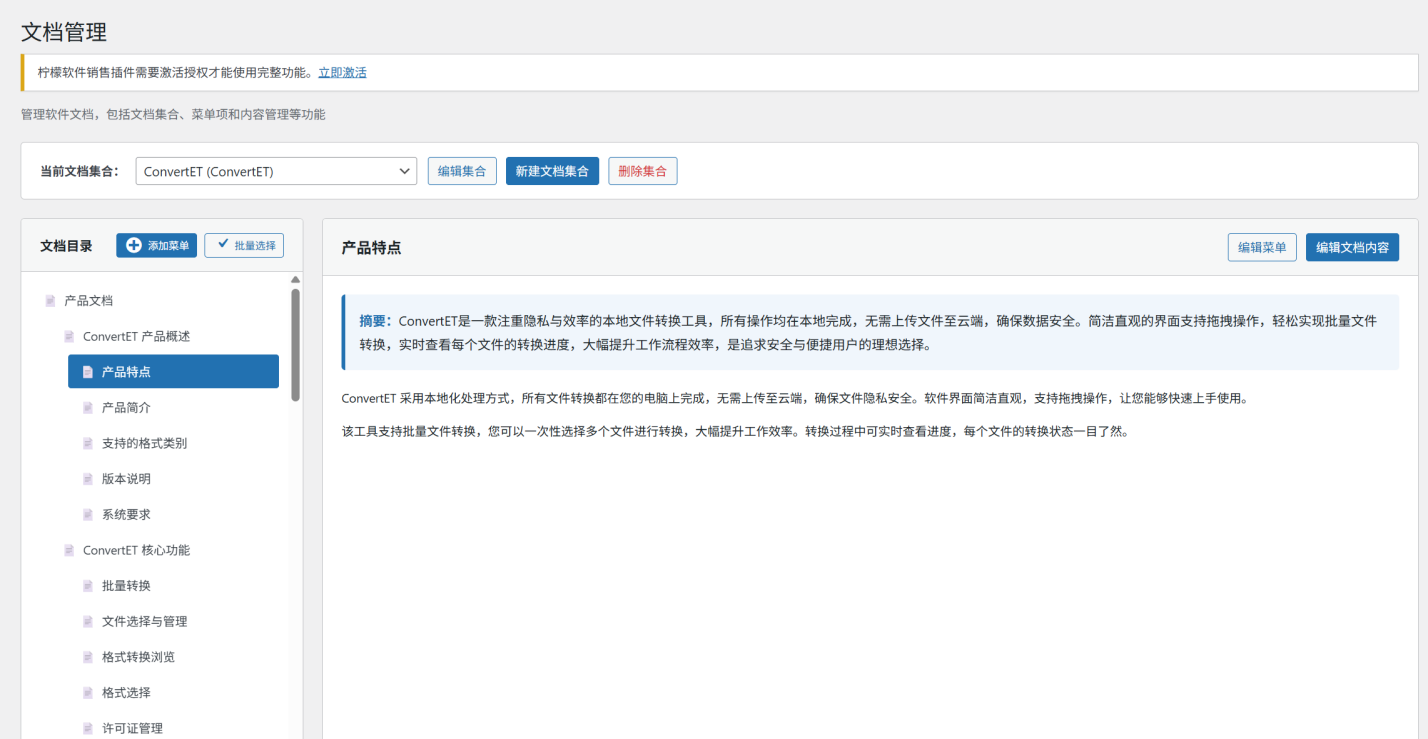This screenshot has width=1428, height=739.
Task: Click the 立即激活 activation link
Action: pyautogui.click(x=342, y=72)
